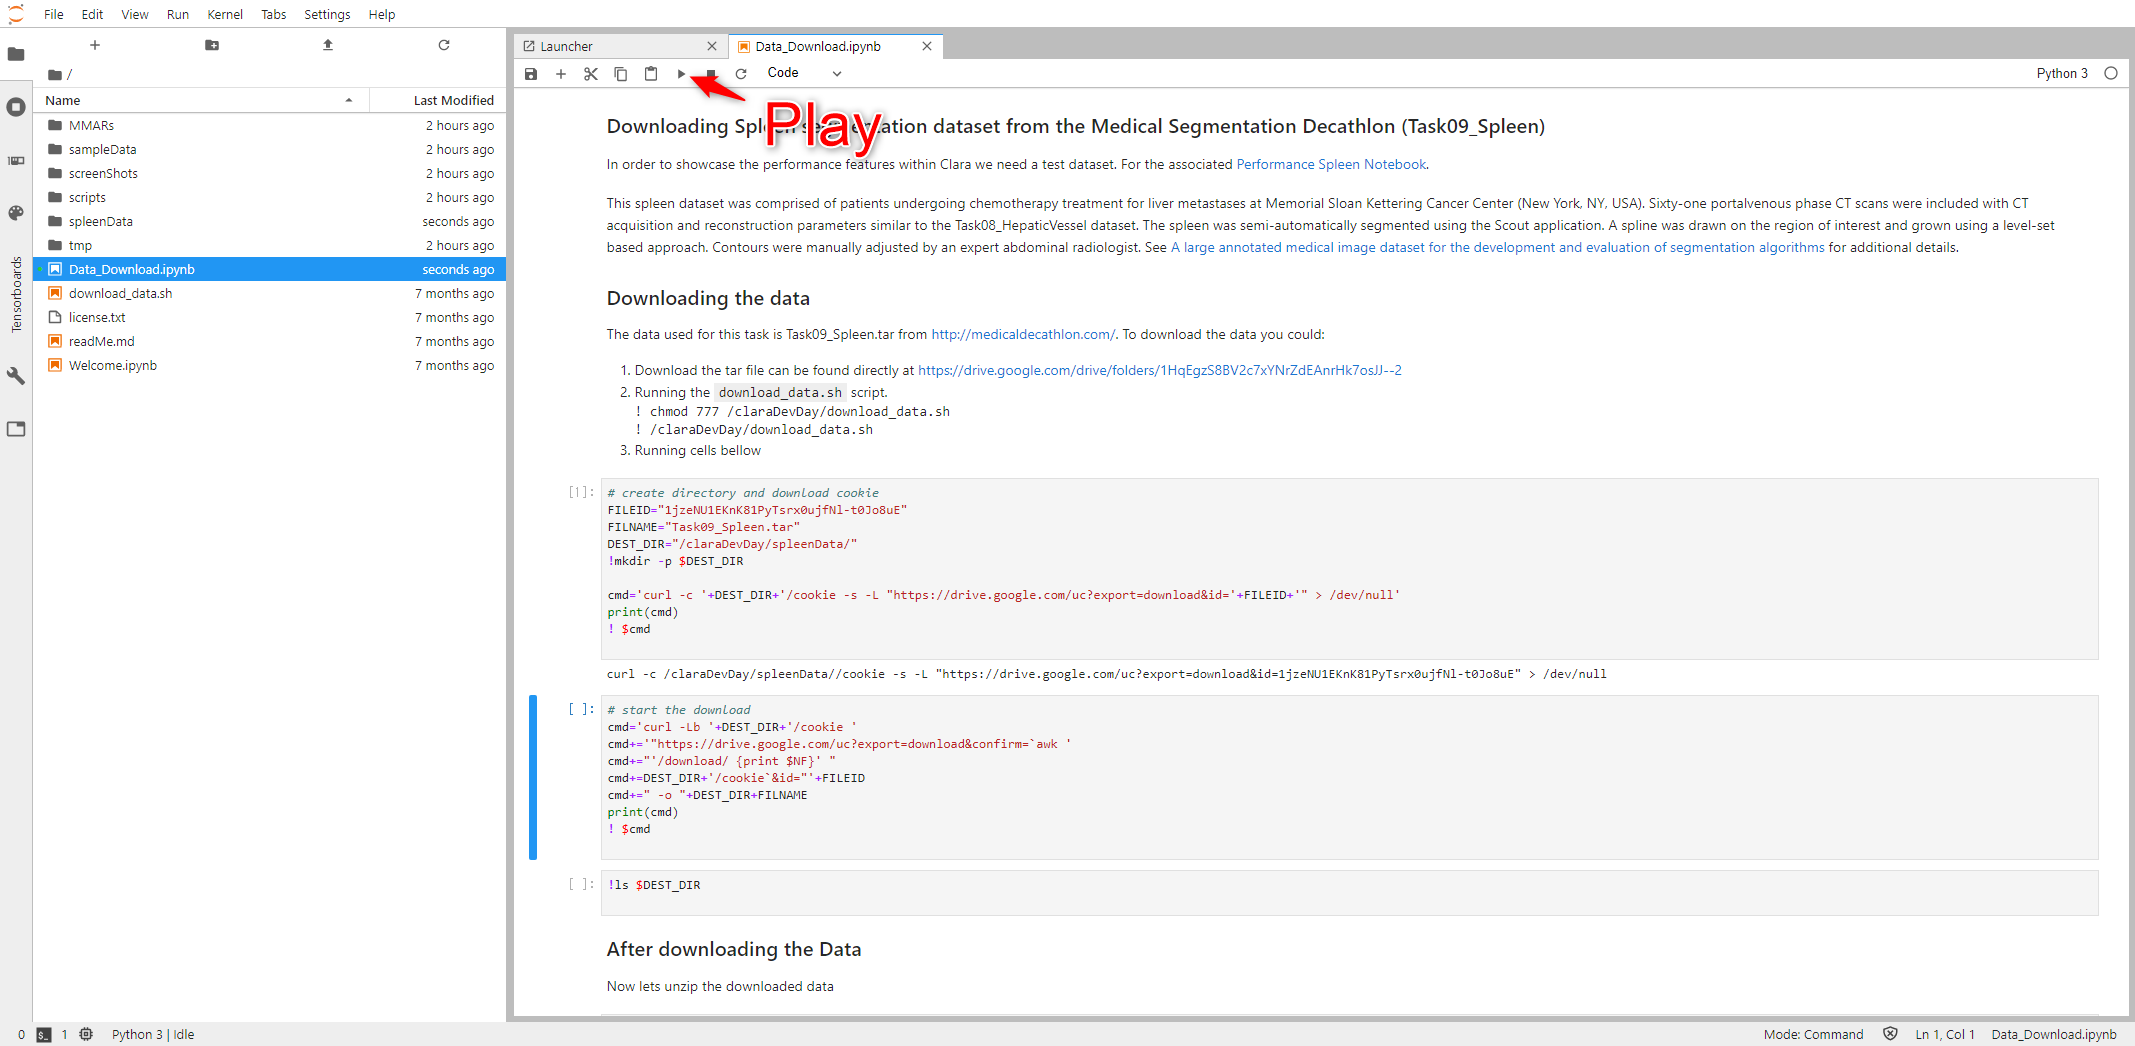Select the sampleData folder
Viewport: 2135px width, 1046px height.
(270, 149)
